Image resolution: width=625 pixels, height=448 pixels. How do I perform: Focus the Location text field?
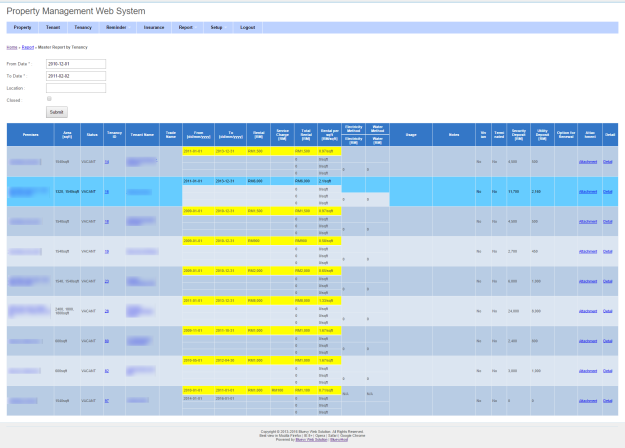(76, 88)
